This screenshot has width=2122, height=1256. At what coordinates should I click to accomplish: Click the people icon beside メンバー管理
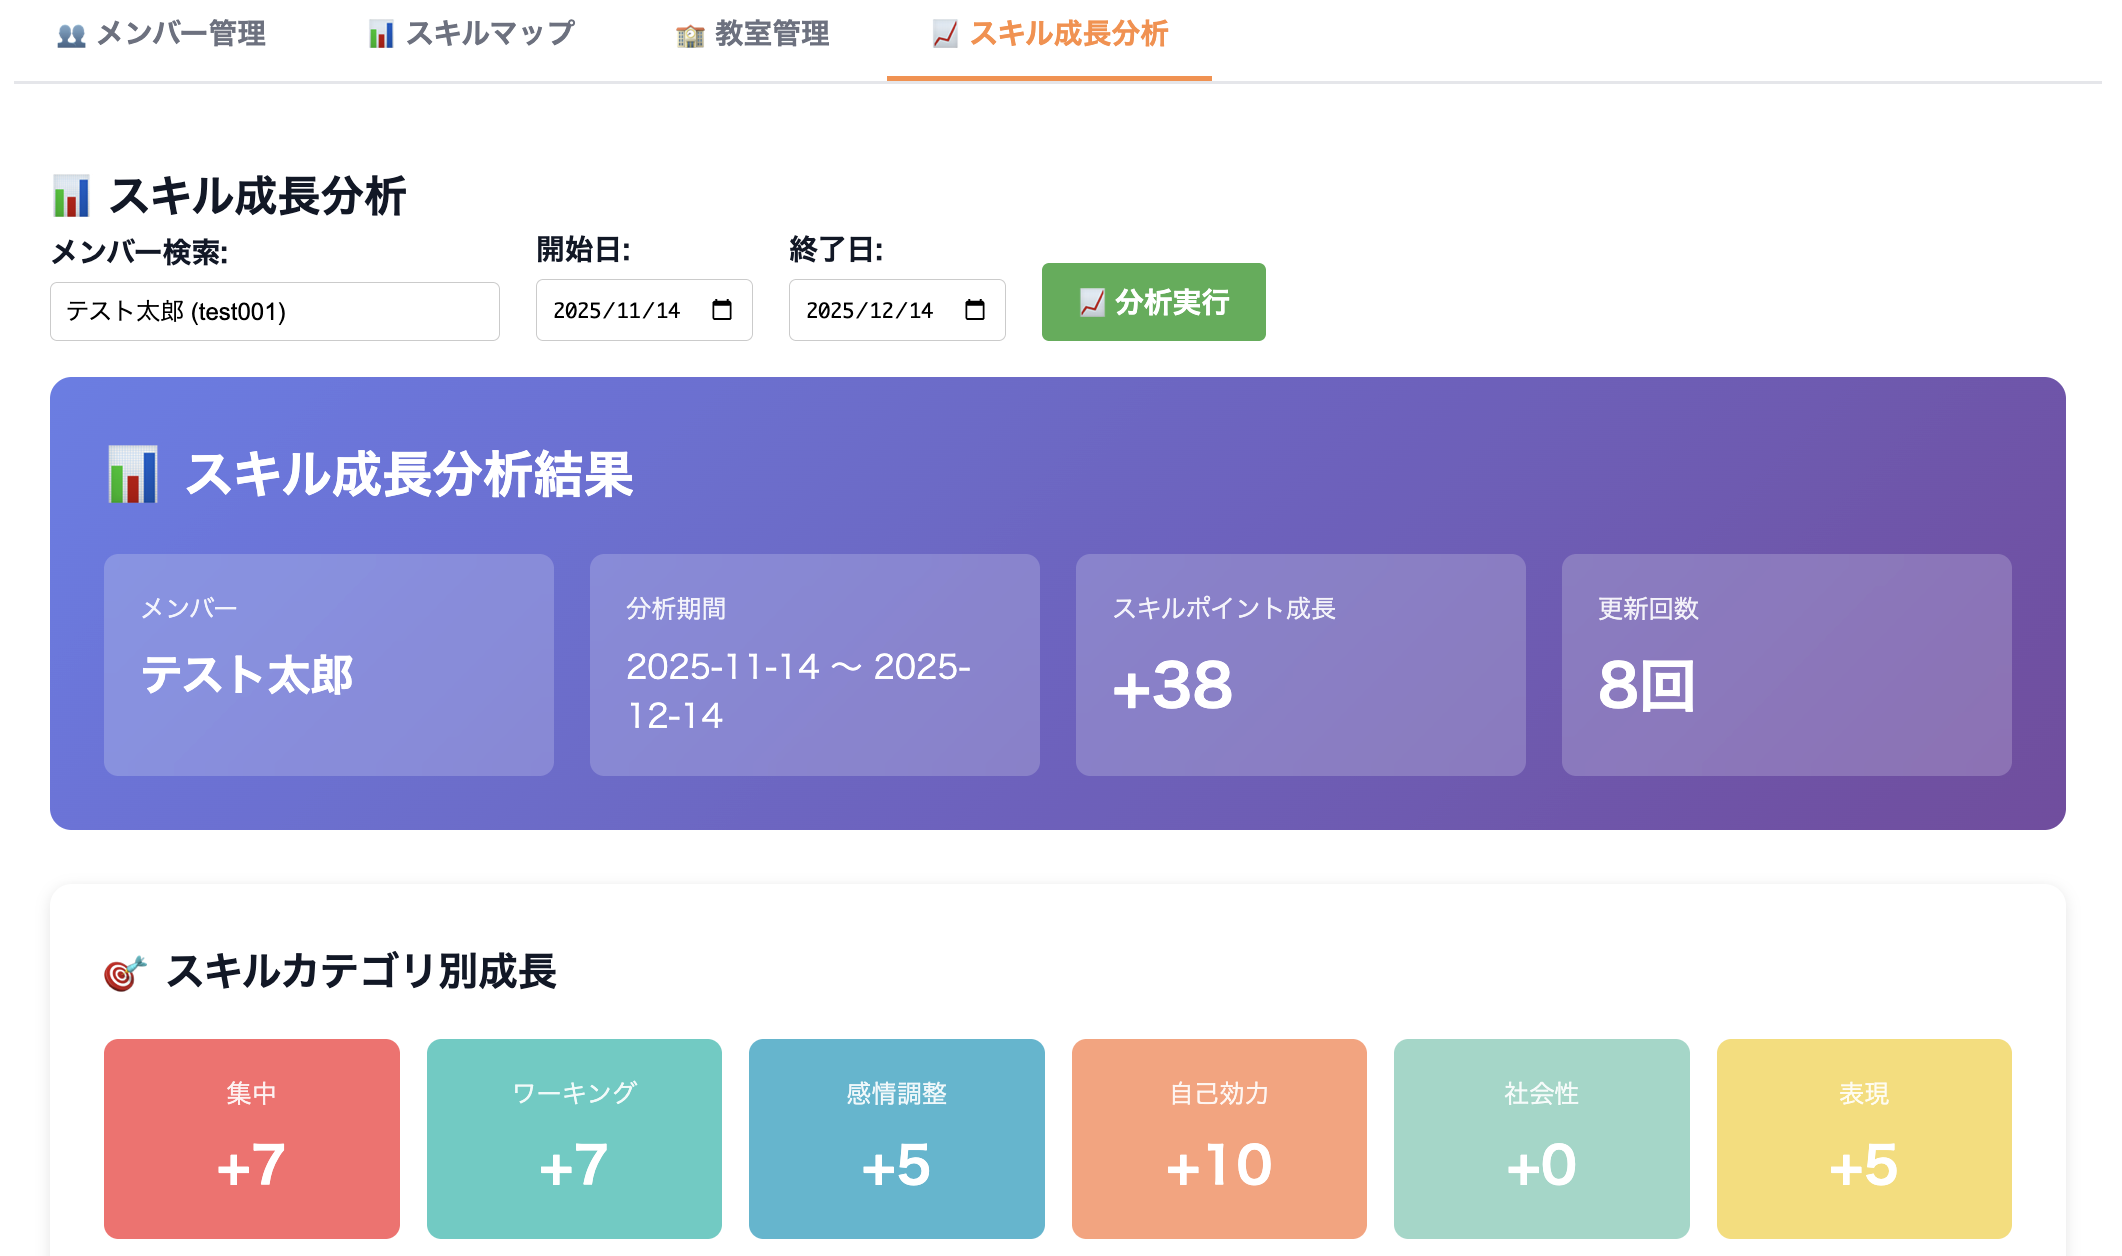pos(71,36)
